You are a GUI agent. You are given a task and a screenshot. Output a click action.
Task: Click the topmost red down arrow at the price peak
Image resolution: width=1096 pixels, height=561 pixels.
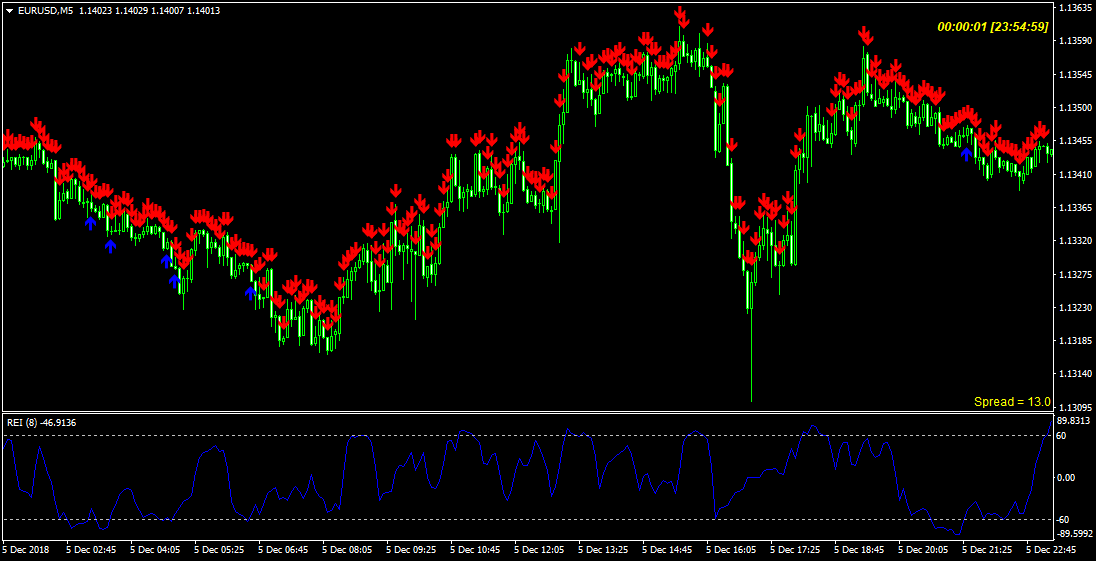point(680,14)
